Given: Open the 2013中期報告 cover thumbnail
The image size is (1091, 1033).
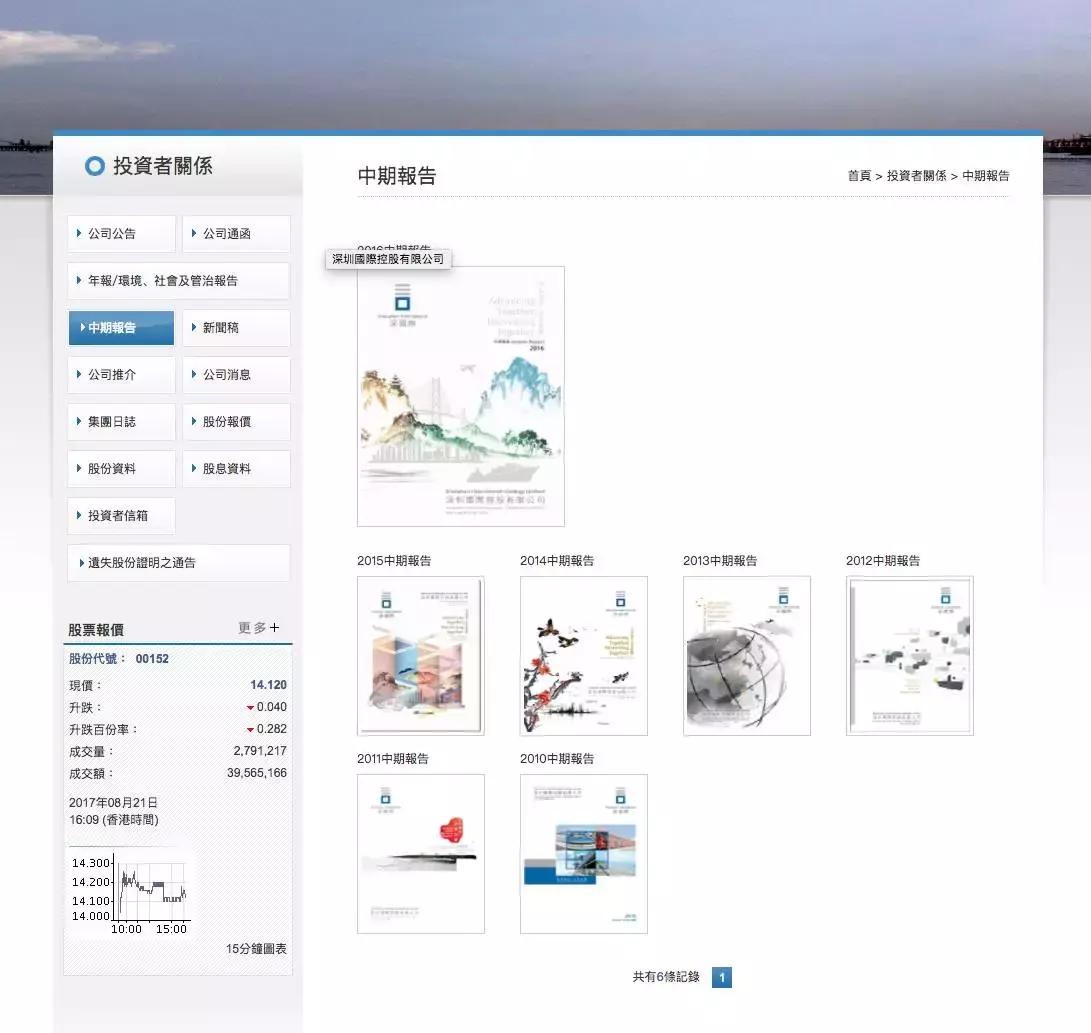Looking at the screenshot, I should pyautogui.click(x=746, y=656).
